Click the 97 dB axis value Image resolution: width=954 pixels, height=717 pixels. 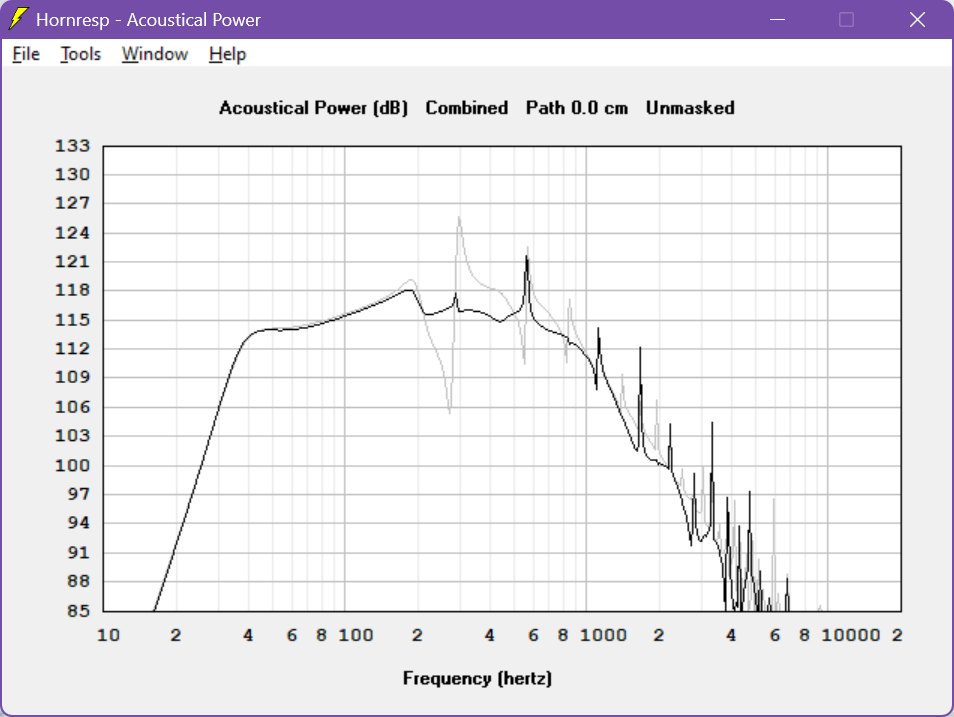78,494
